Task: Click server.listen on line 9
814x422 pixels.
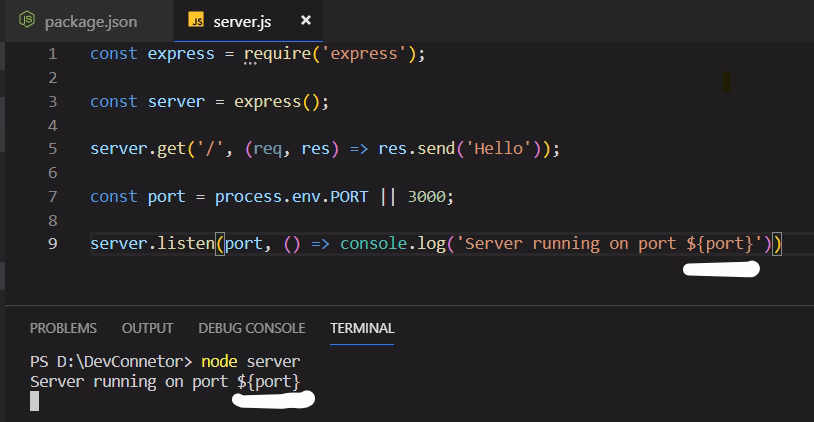Action: [153, 244]
